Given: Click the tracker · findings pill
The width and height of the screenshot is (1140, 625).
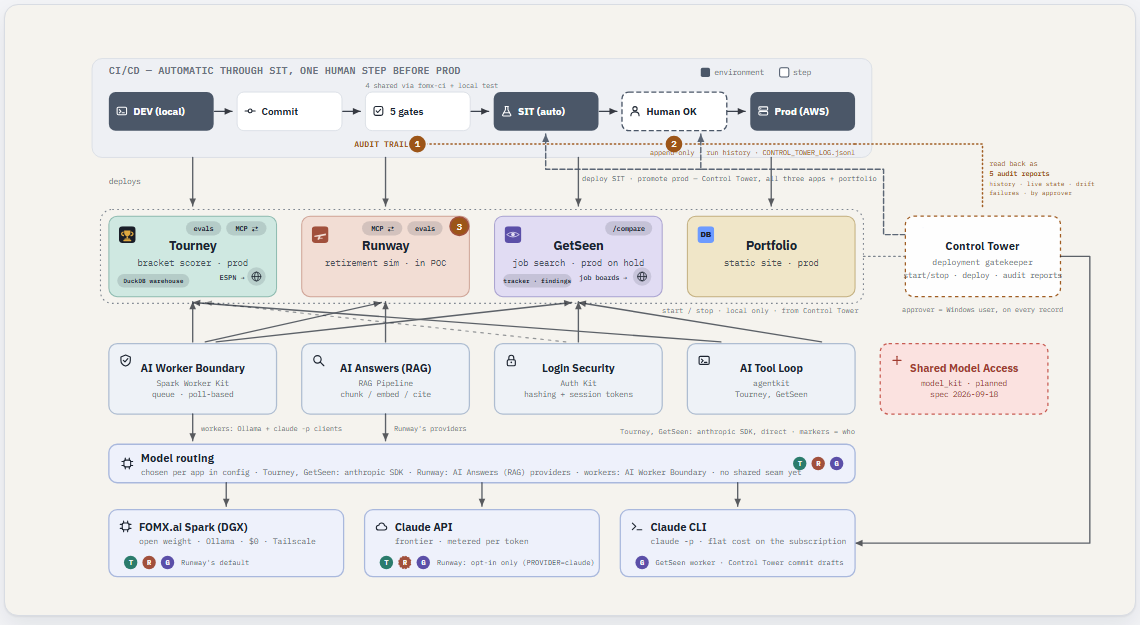Looking at the screenshot, I should (537, 281).
